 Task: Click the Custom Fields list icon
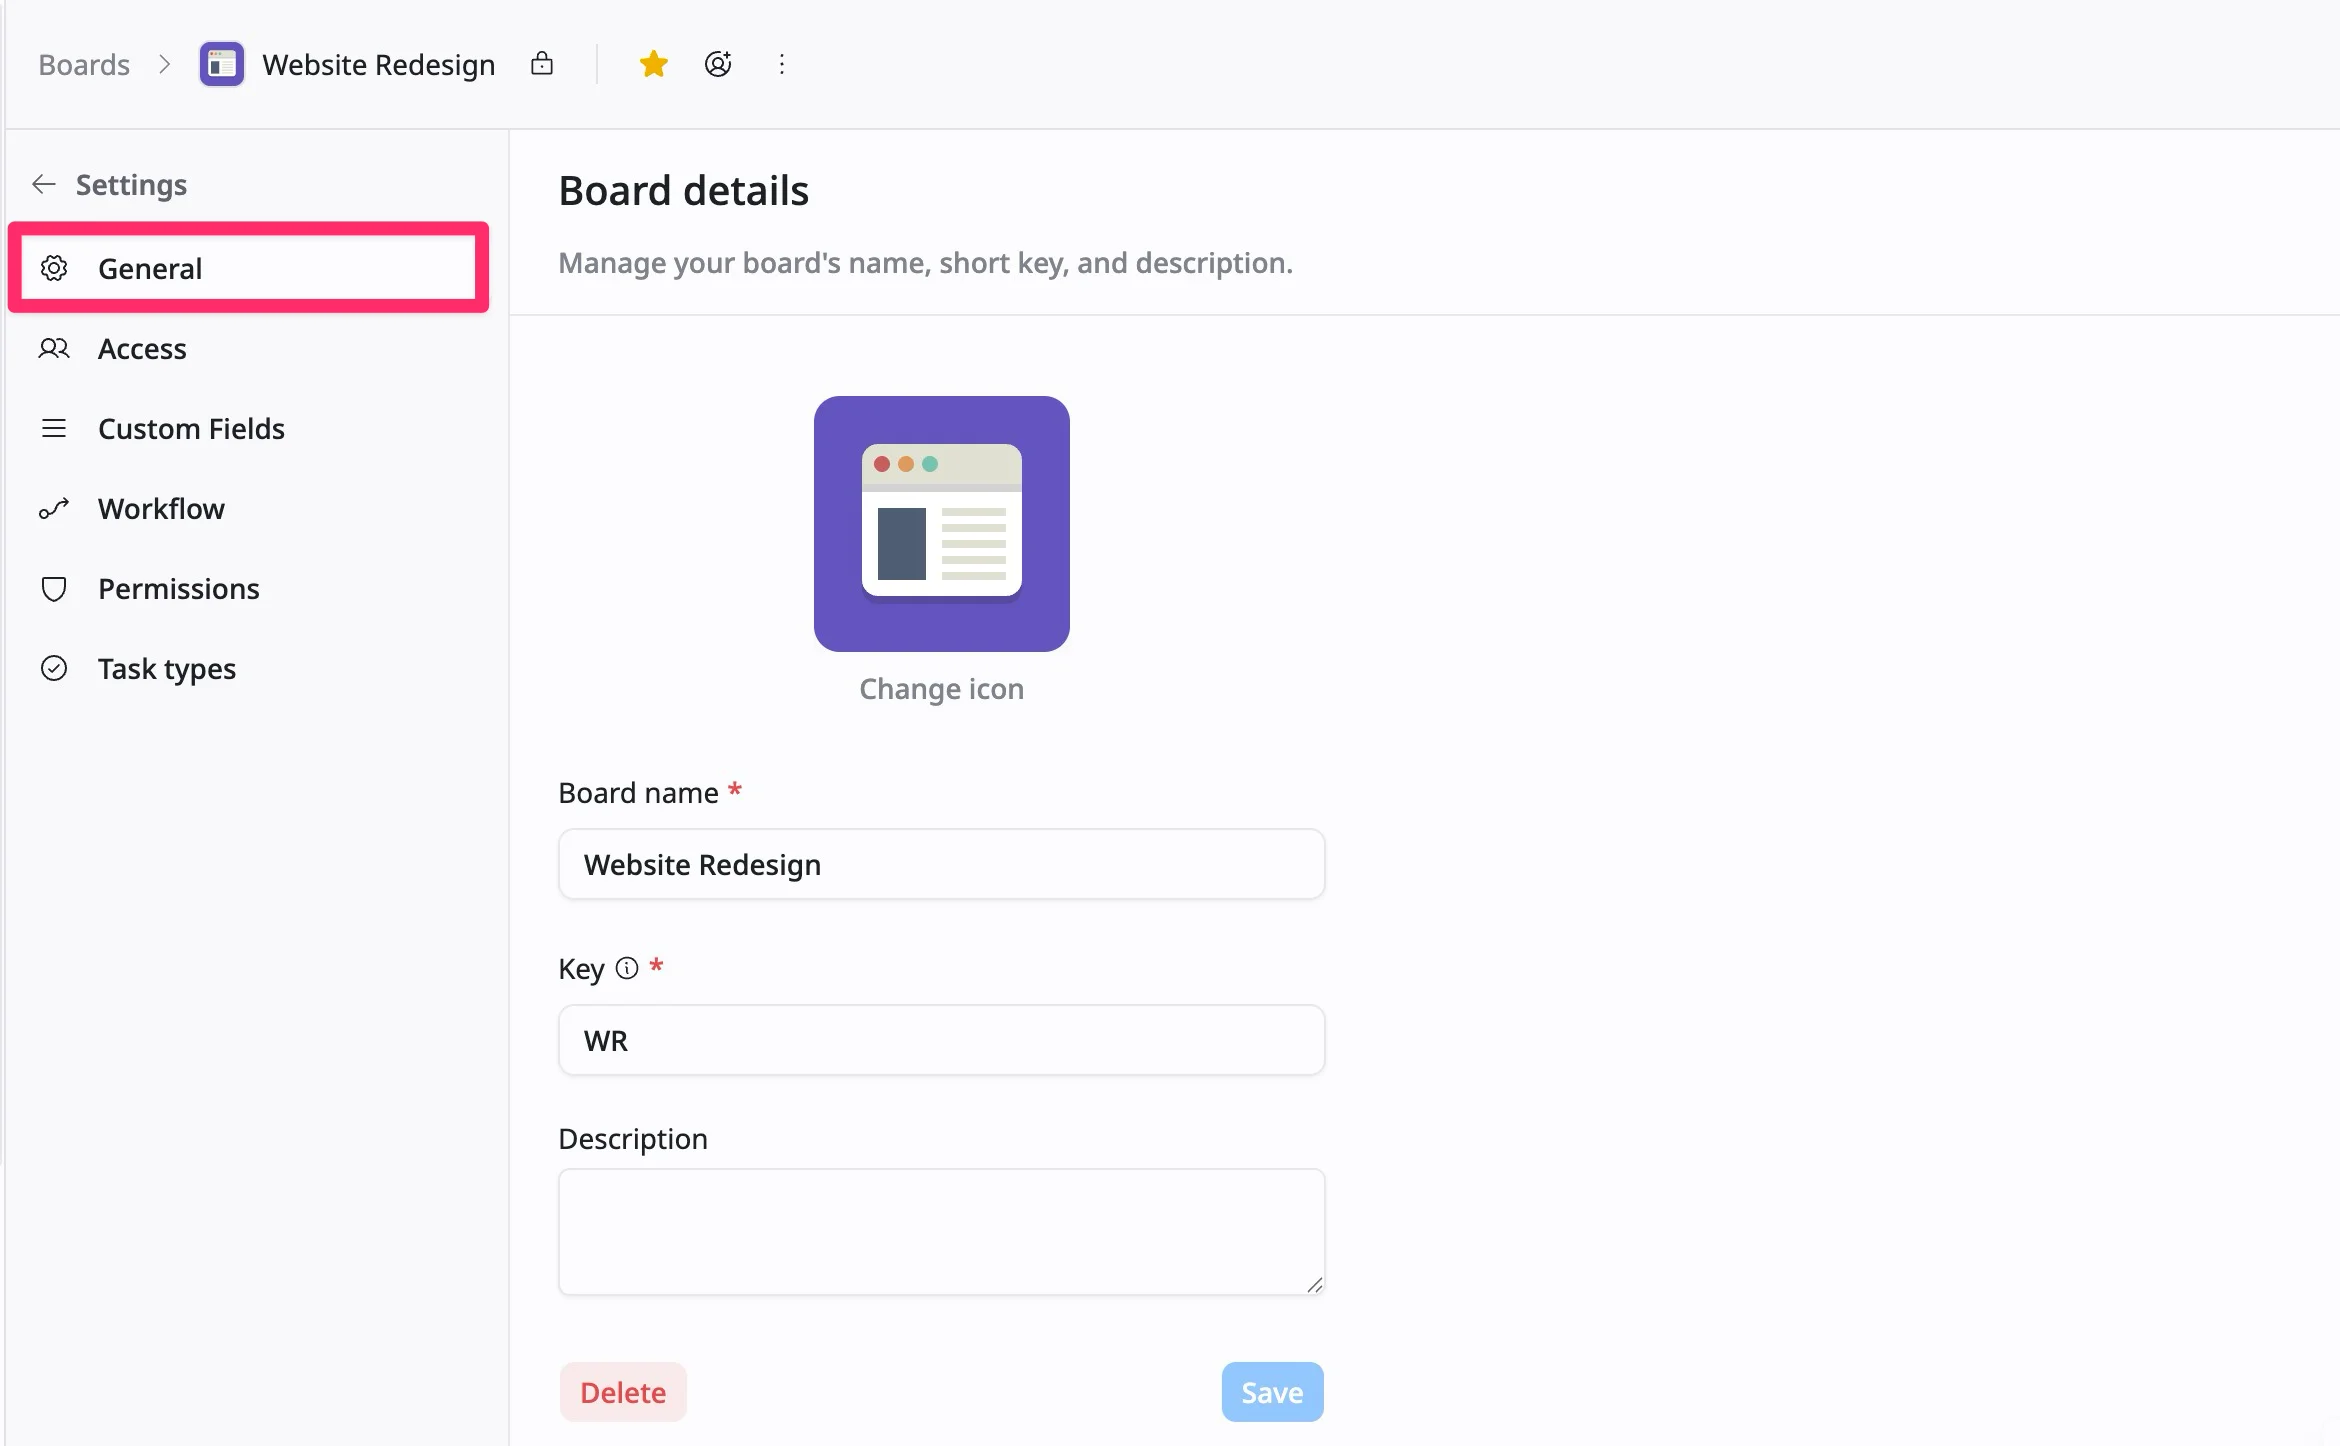click(54, 428)
